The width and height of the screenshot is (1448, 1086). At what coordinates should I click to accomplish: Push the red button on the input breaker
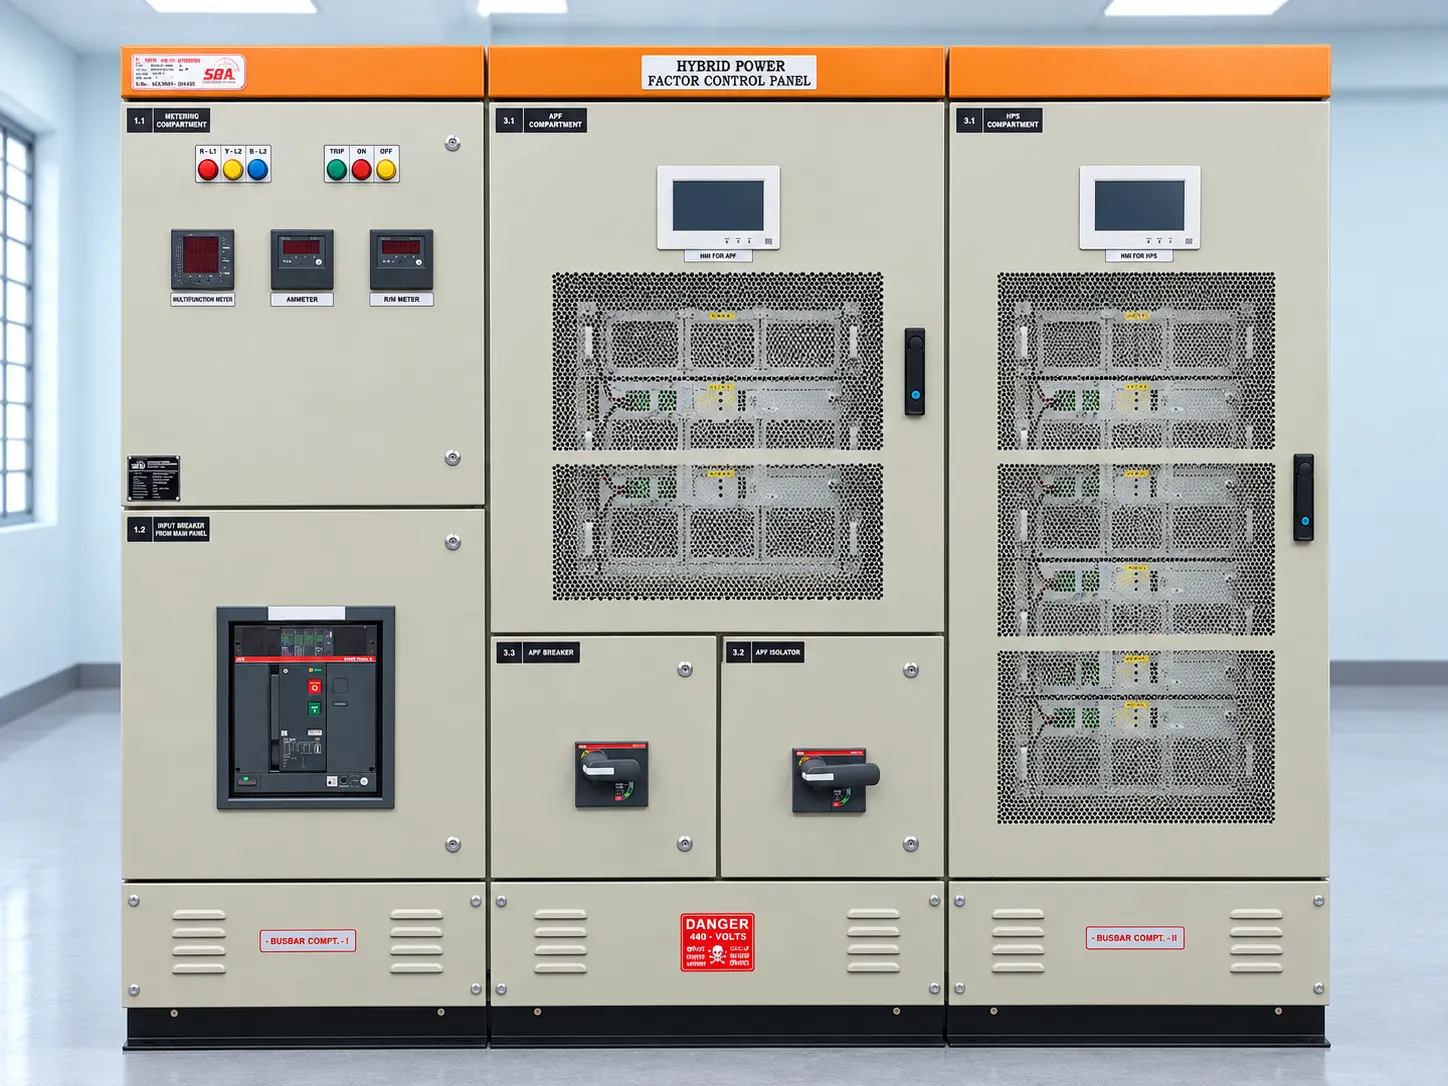314,687
